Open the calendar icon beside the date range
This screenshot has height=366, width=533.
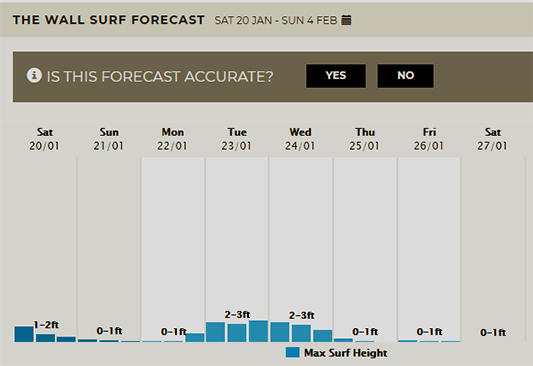(x=346, y=20)
